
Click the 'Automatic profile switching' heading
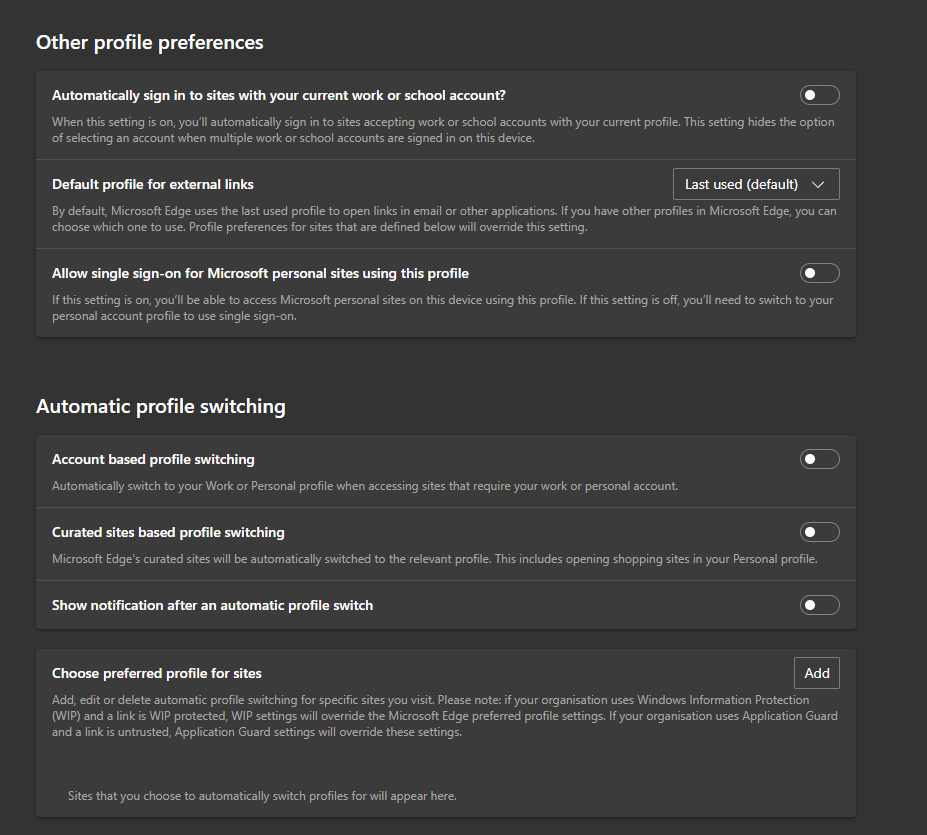161,406
